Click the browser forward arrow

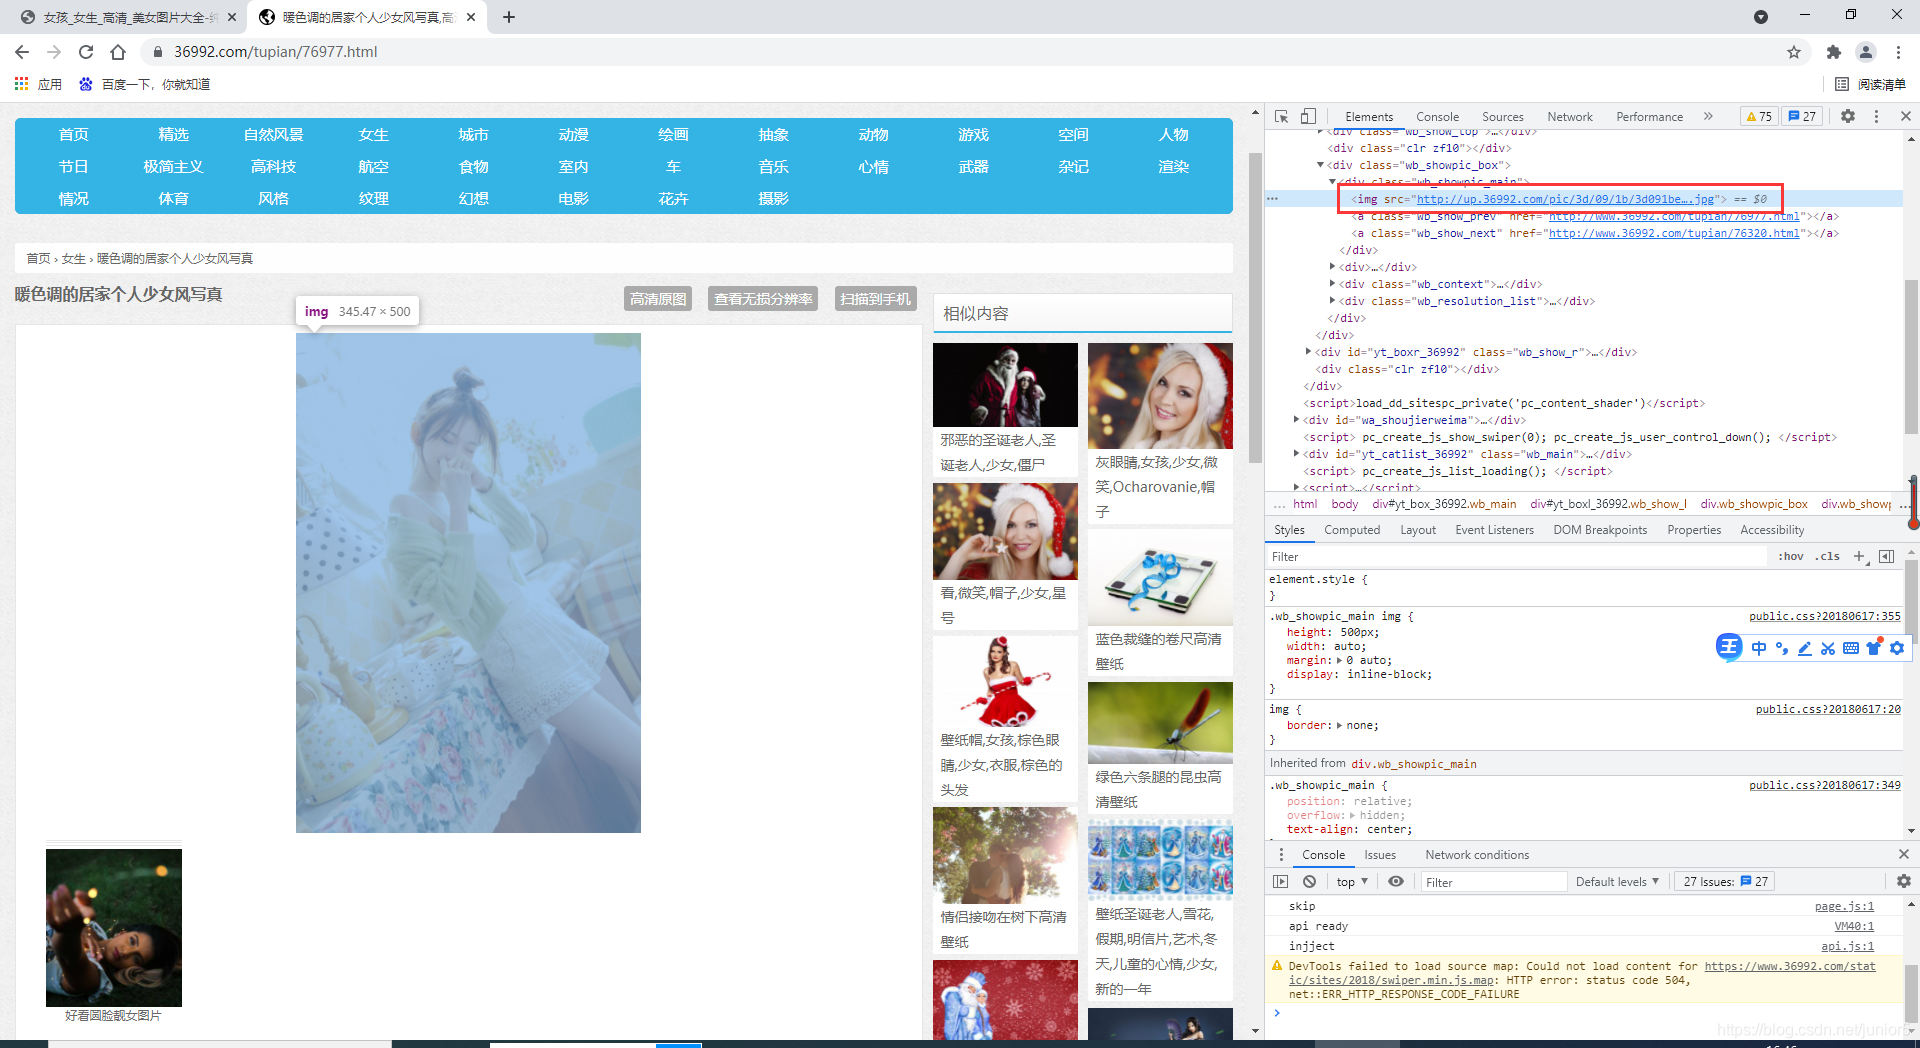coord(54,52)
